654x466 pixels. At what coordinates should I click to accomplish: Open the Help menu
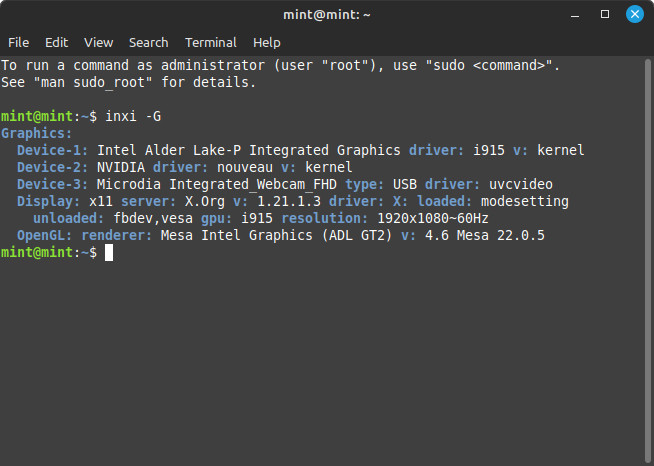tap(267, 43)
